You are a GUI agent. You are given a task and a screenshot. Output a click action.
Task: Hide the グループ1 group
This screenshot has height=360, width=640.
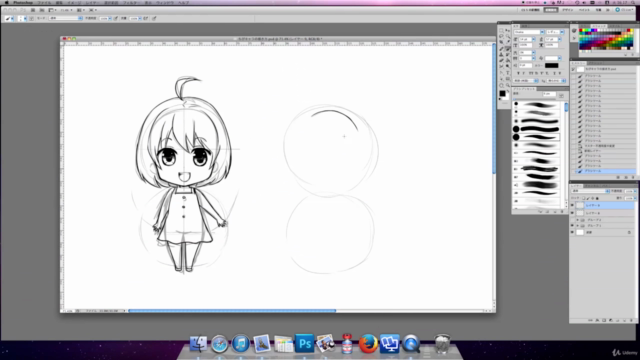(572, 225)
